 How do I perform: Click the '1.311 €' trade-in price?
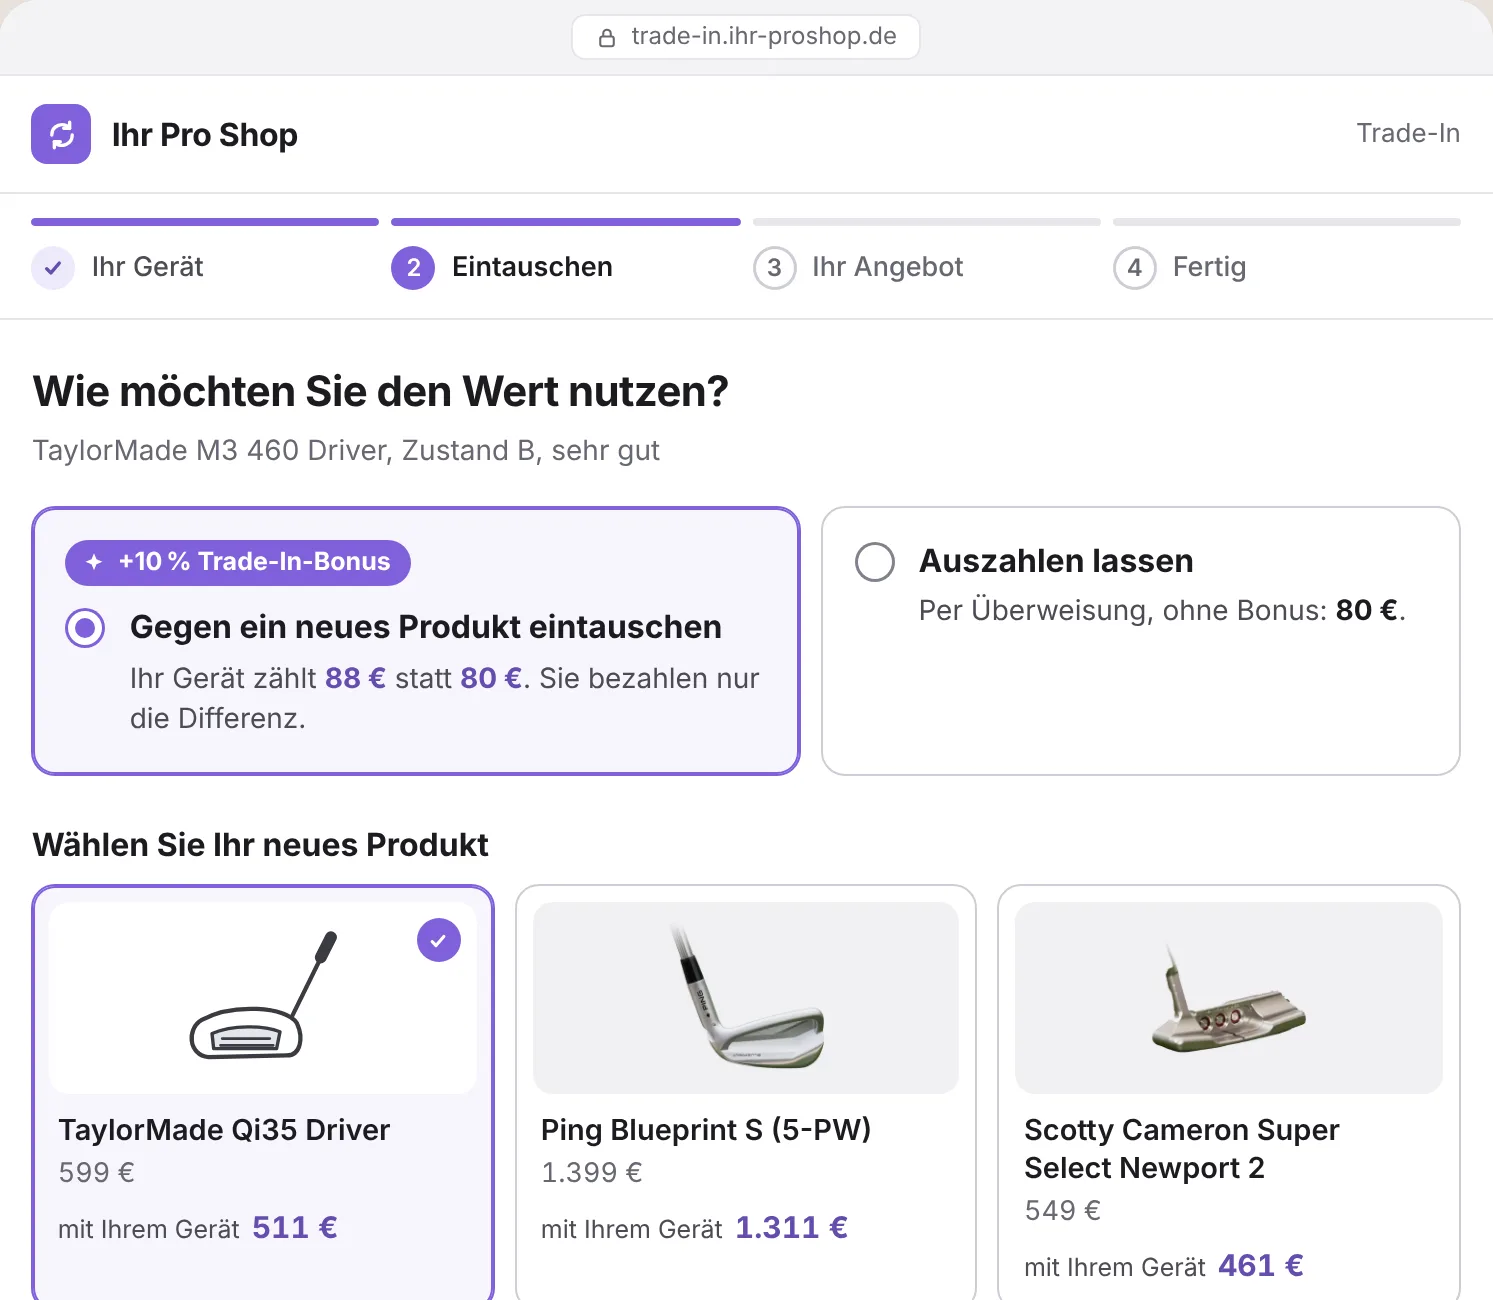coord(792,1227)
